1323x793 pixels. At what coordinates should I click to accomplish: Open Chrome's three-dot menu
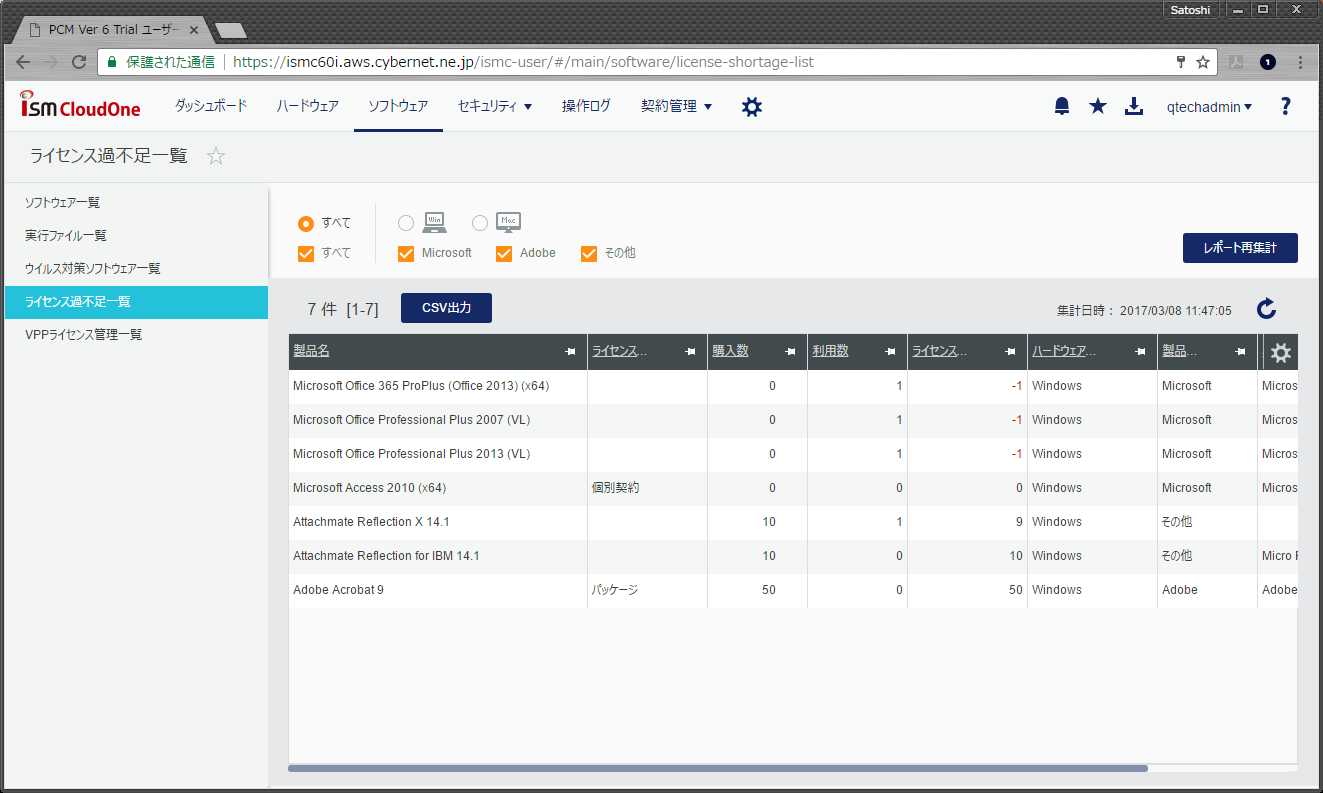1300,62
